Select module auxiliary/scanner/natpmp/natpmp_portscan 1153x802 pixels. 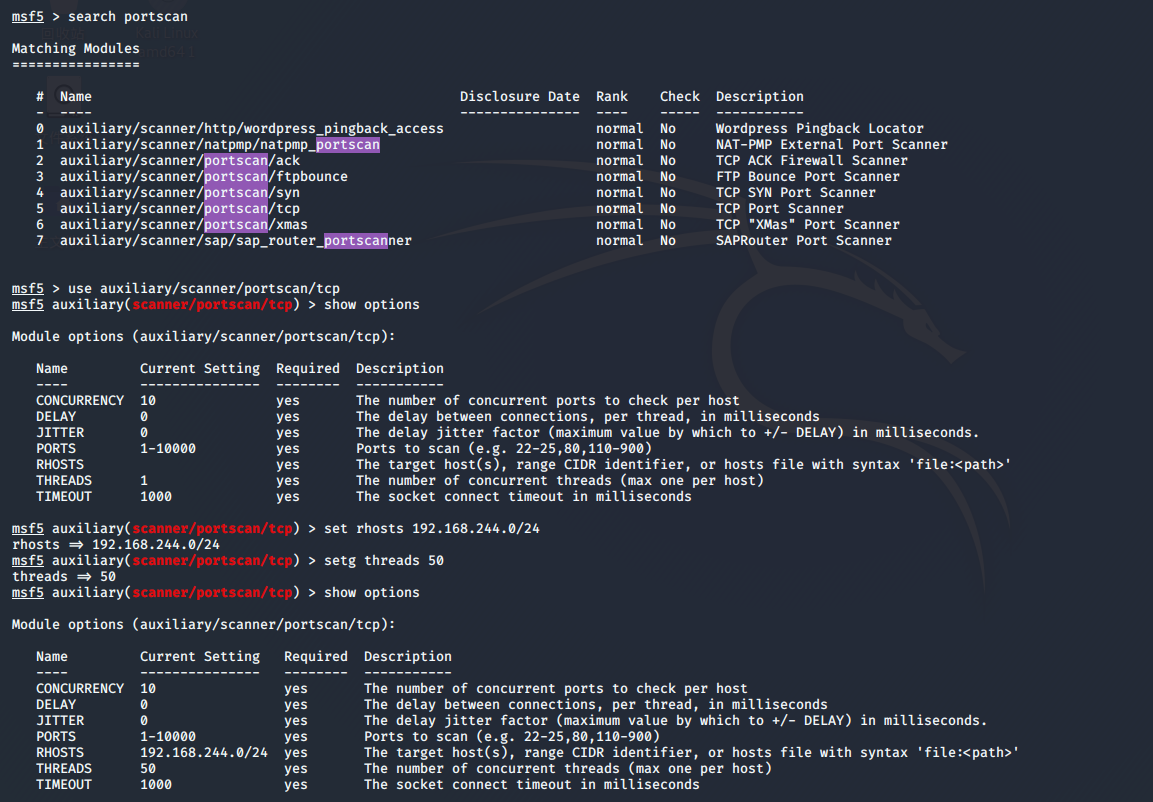point(220,145)
